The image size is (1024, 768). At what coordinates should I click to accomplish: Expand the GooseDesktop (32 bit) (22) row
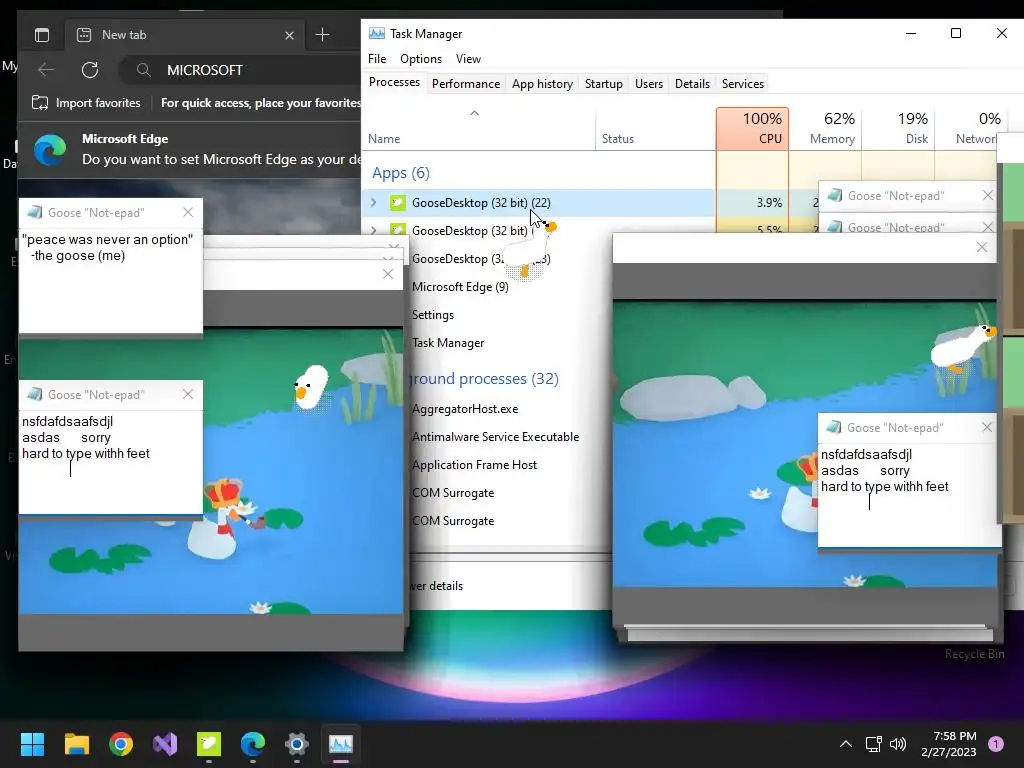(374, 202)
